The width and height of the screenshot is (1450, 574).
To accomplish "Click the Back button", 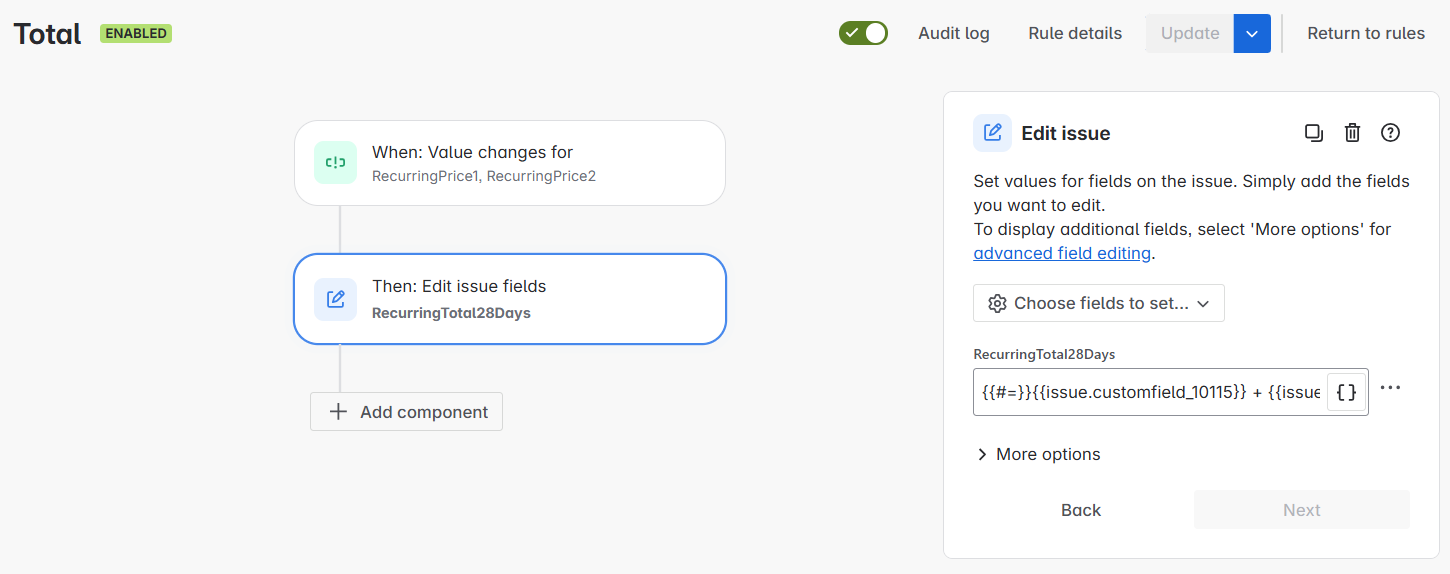I will coord(1081,510).
